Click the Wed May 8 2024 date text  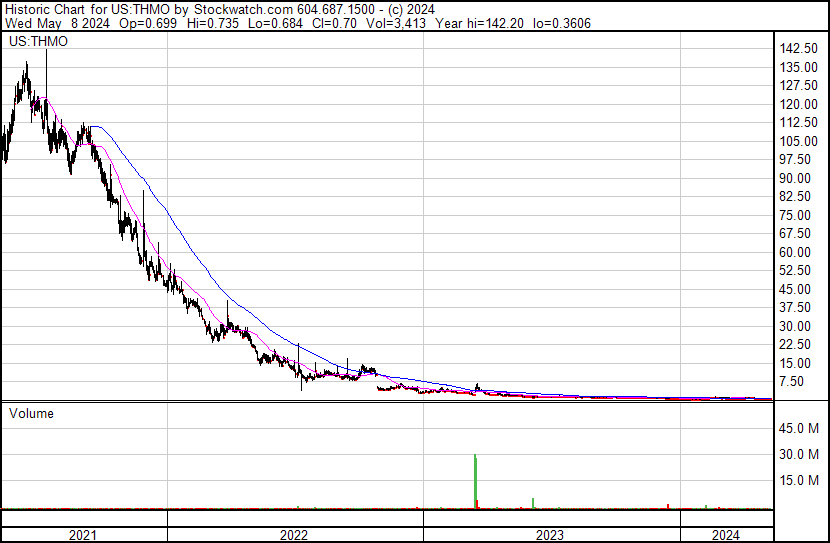[50, 23]
